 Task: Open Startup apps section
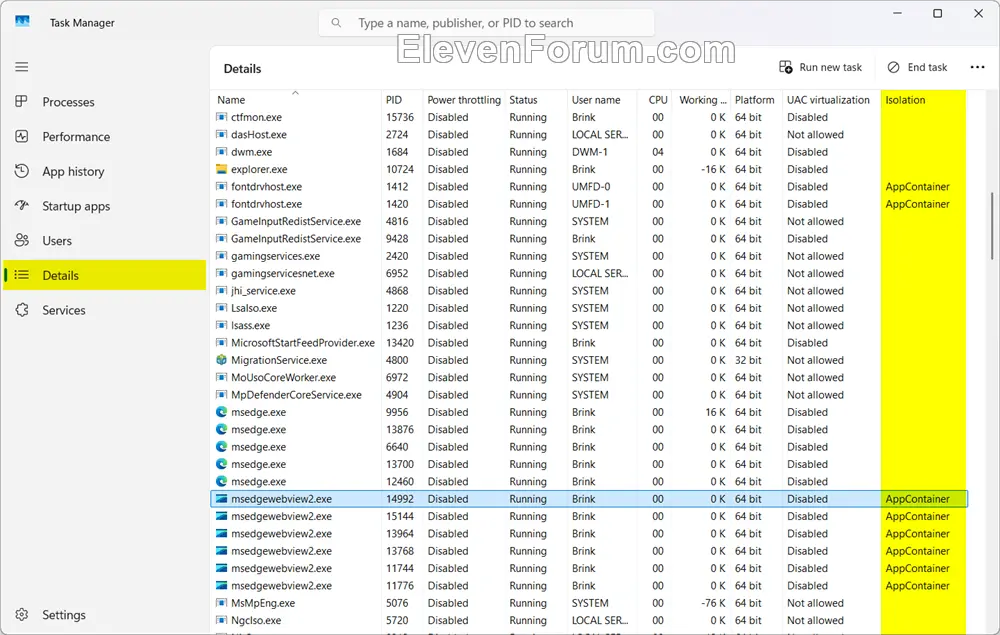(x=104, y=206)
